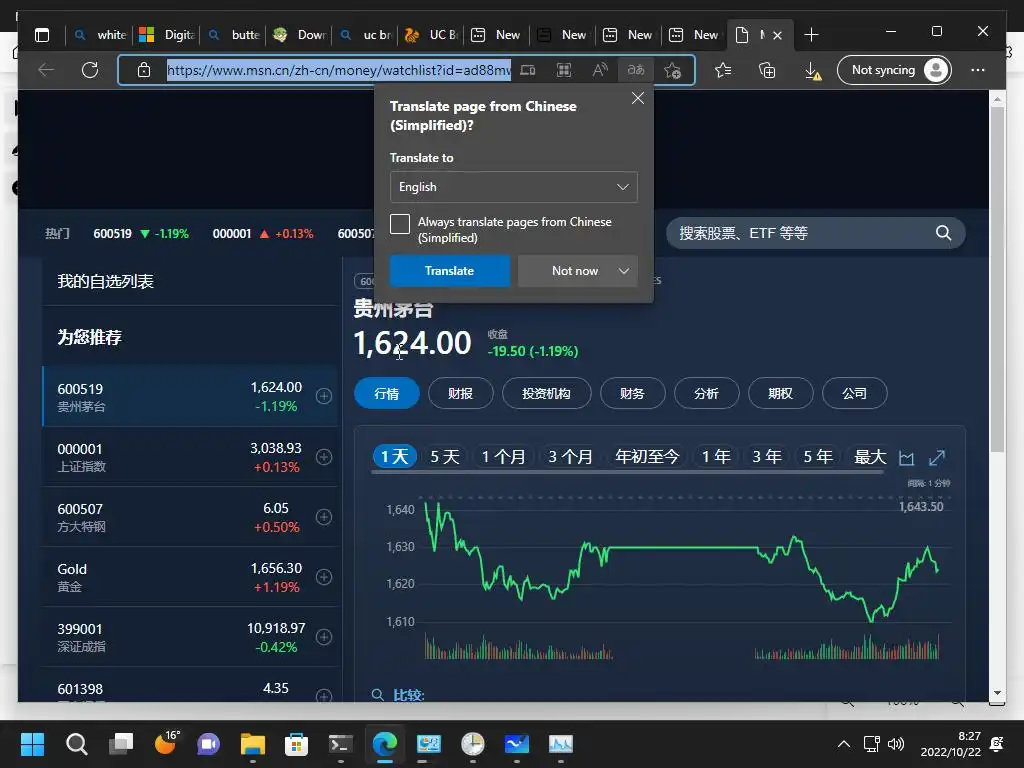Screen dimensions: 1024x768
Task: Select the 5年 chart range
Action: 818,456
